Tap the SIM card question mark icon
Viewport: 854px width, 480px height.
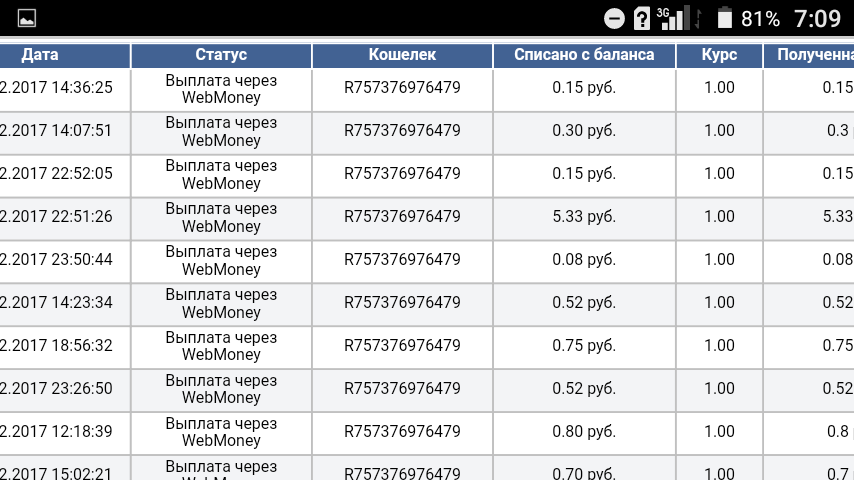click(x=639, y=18)
